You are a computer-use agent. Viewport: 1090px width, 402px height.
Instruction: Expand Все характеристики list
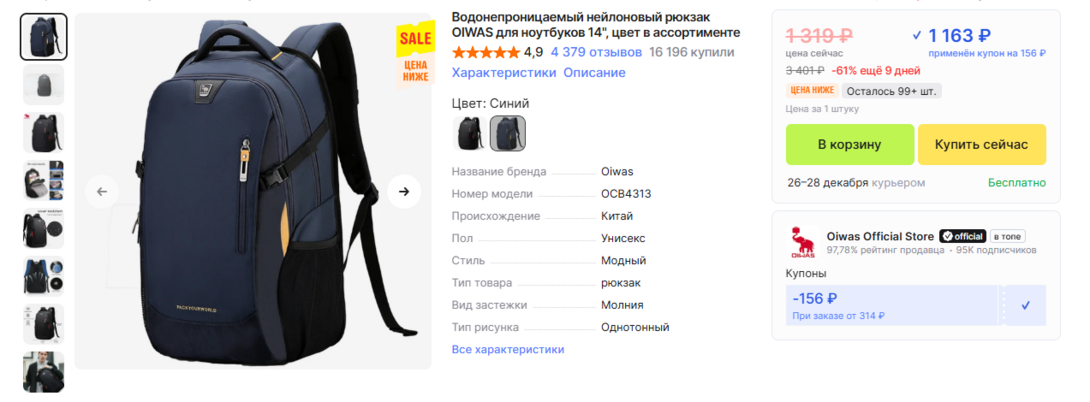tap(508, 349)
